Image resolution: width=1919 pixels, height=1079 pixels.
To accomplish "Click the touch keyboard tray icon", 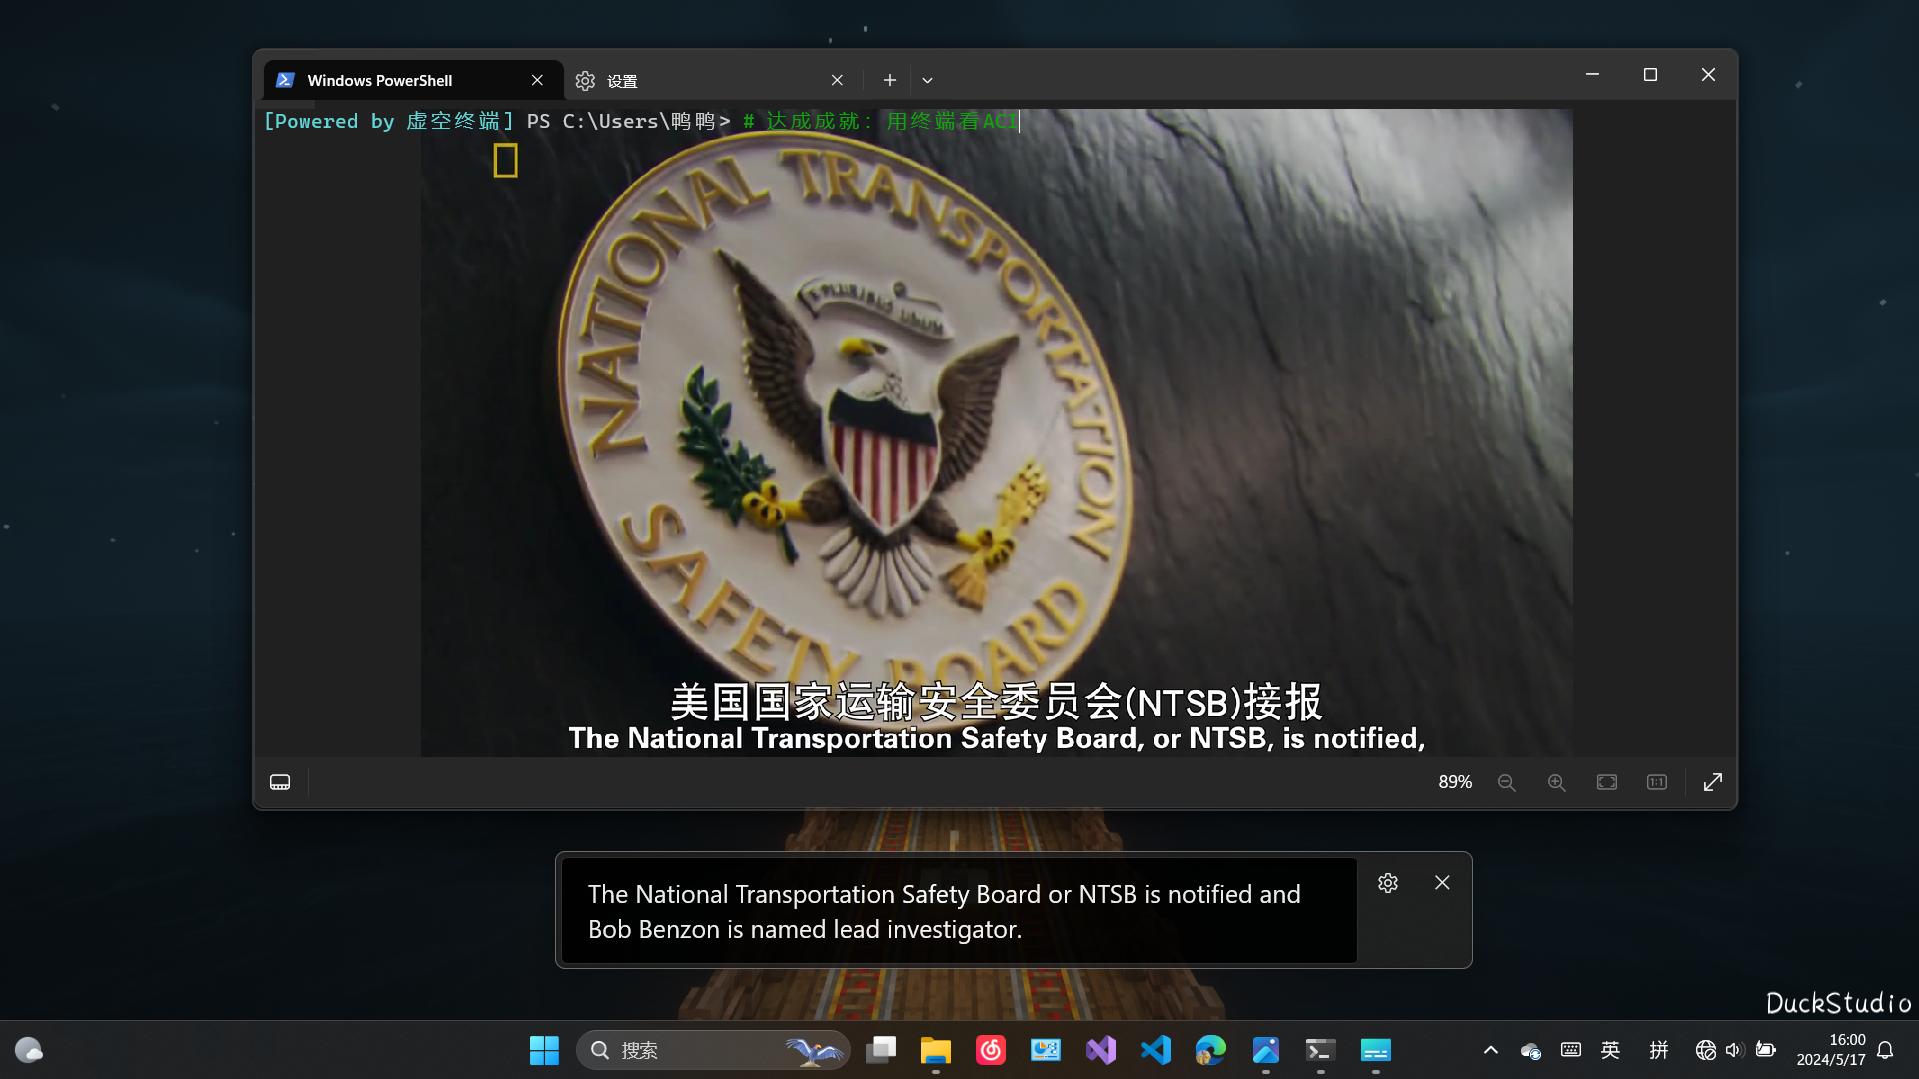I will (1571, 1050).
